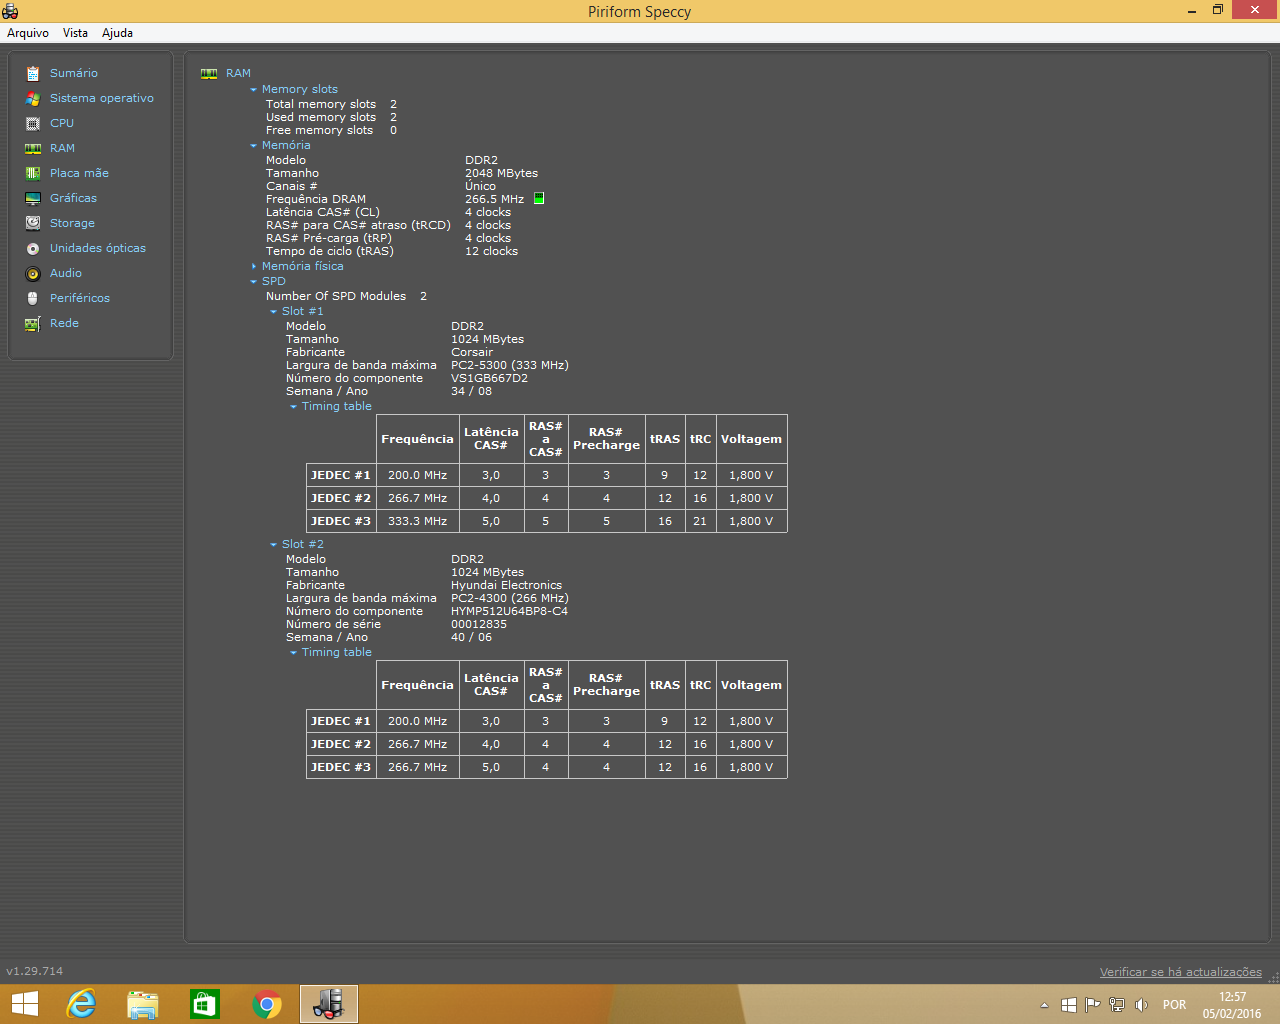Collapse Slot #2 Timing table
1280x1024 pixels.
293,653
